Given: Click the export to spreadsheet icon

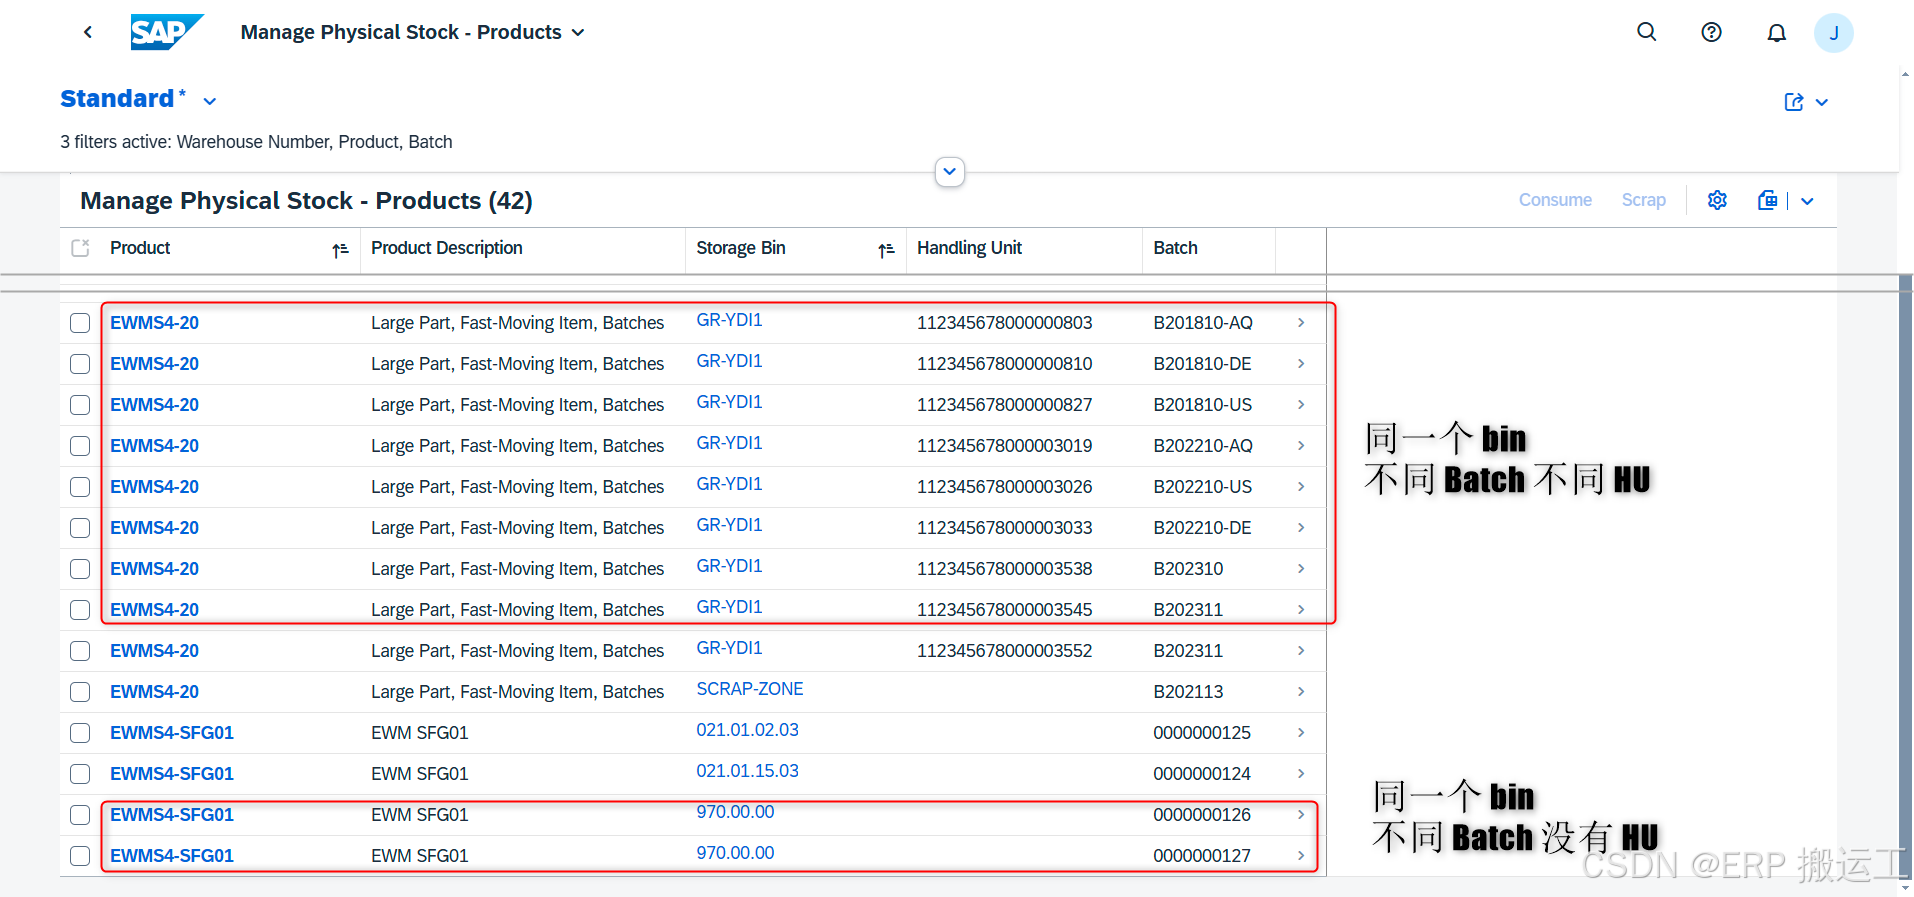Looking at the screenshot, I should pos(1767,200).
